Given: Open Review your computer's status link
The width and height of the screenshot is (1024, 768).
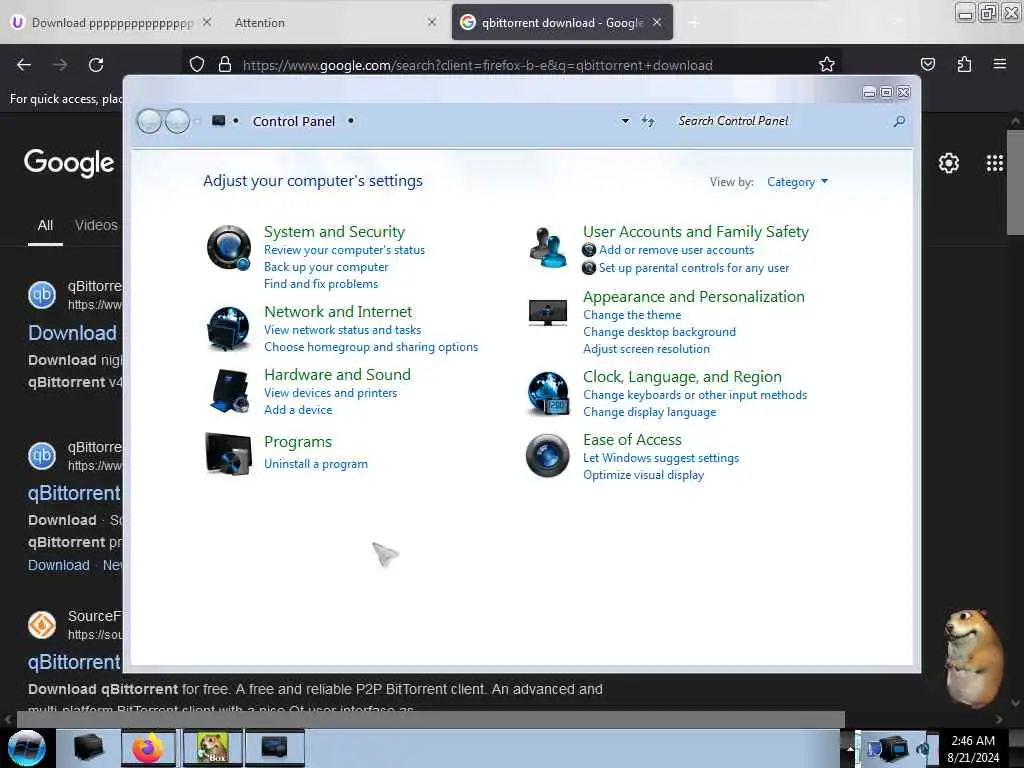Looking at the screenshot, I should click(344, 250).
